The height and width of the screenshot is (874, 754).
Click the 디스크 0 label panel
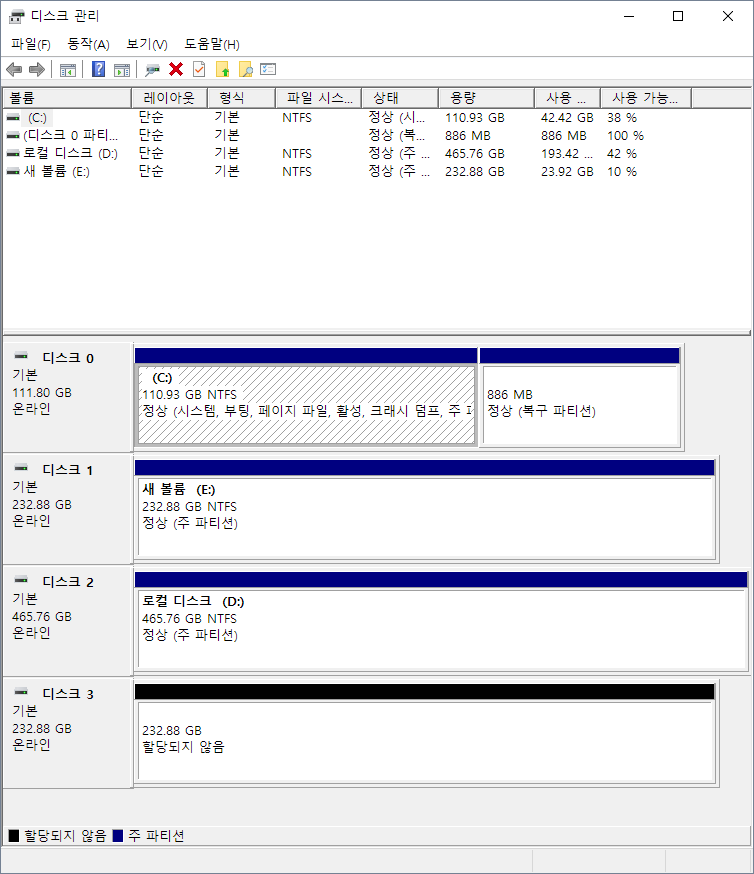point(68,394)
